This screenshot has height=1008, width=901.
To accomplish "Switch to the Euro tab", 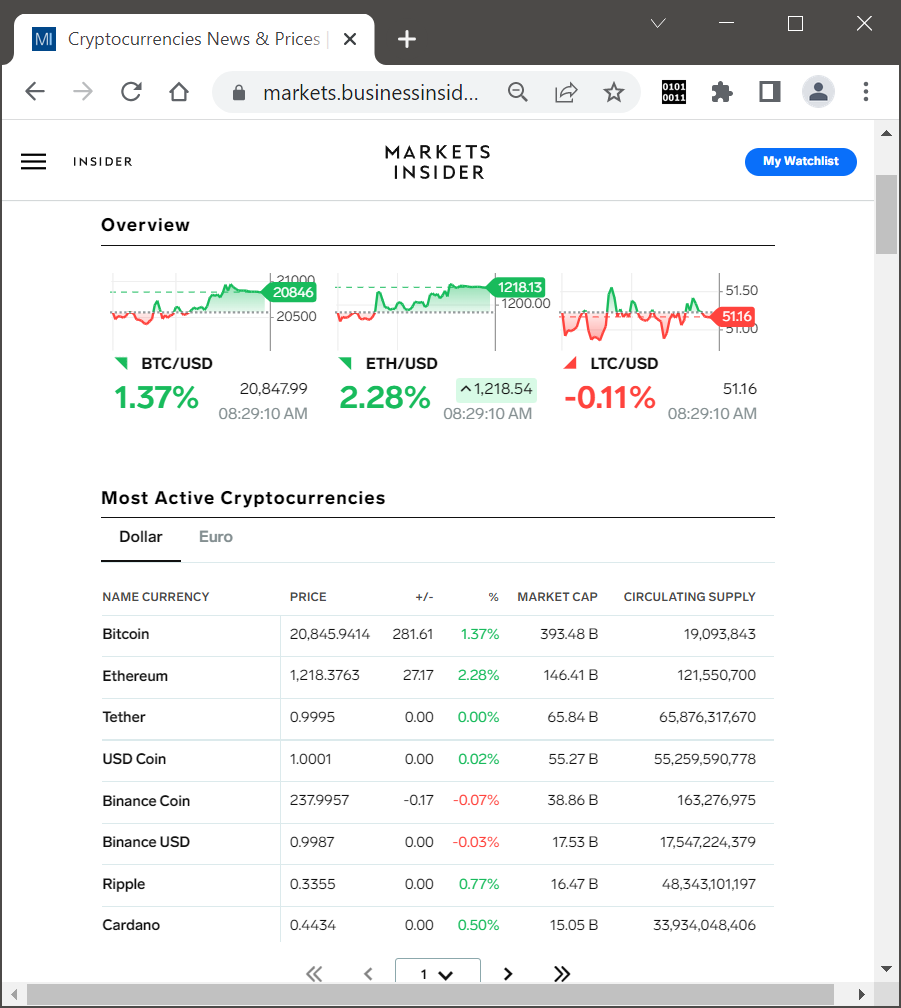I will [216, 537].
